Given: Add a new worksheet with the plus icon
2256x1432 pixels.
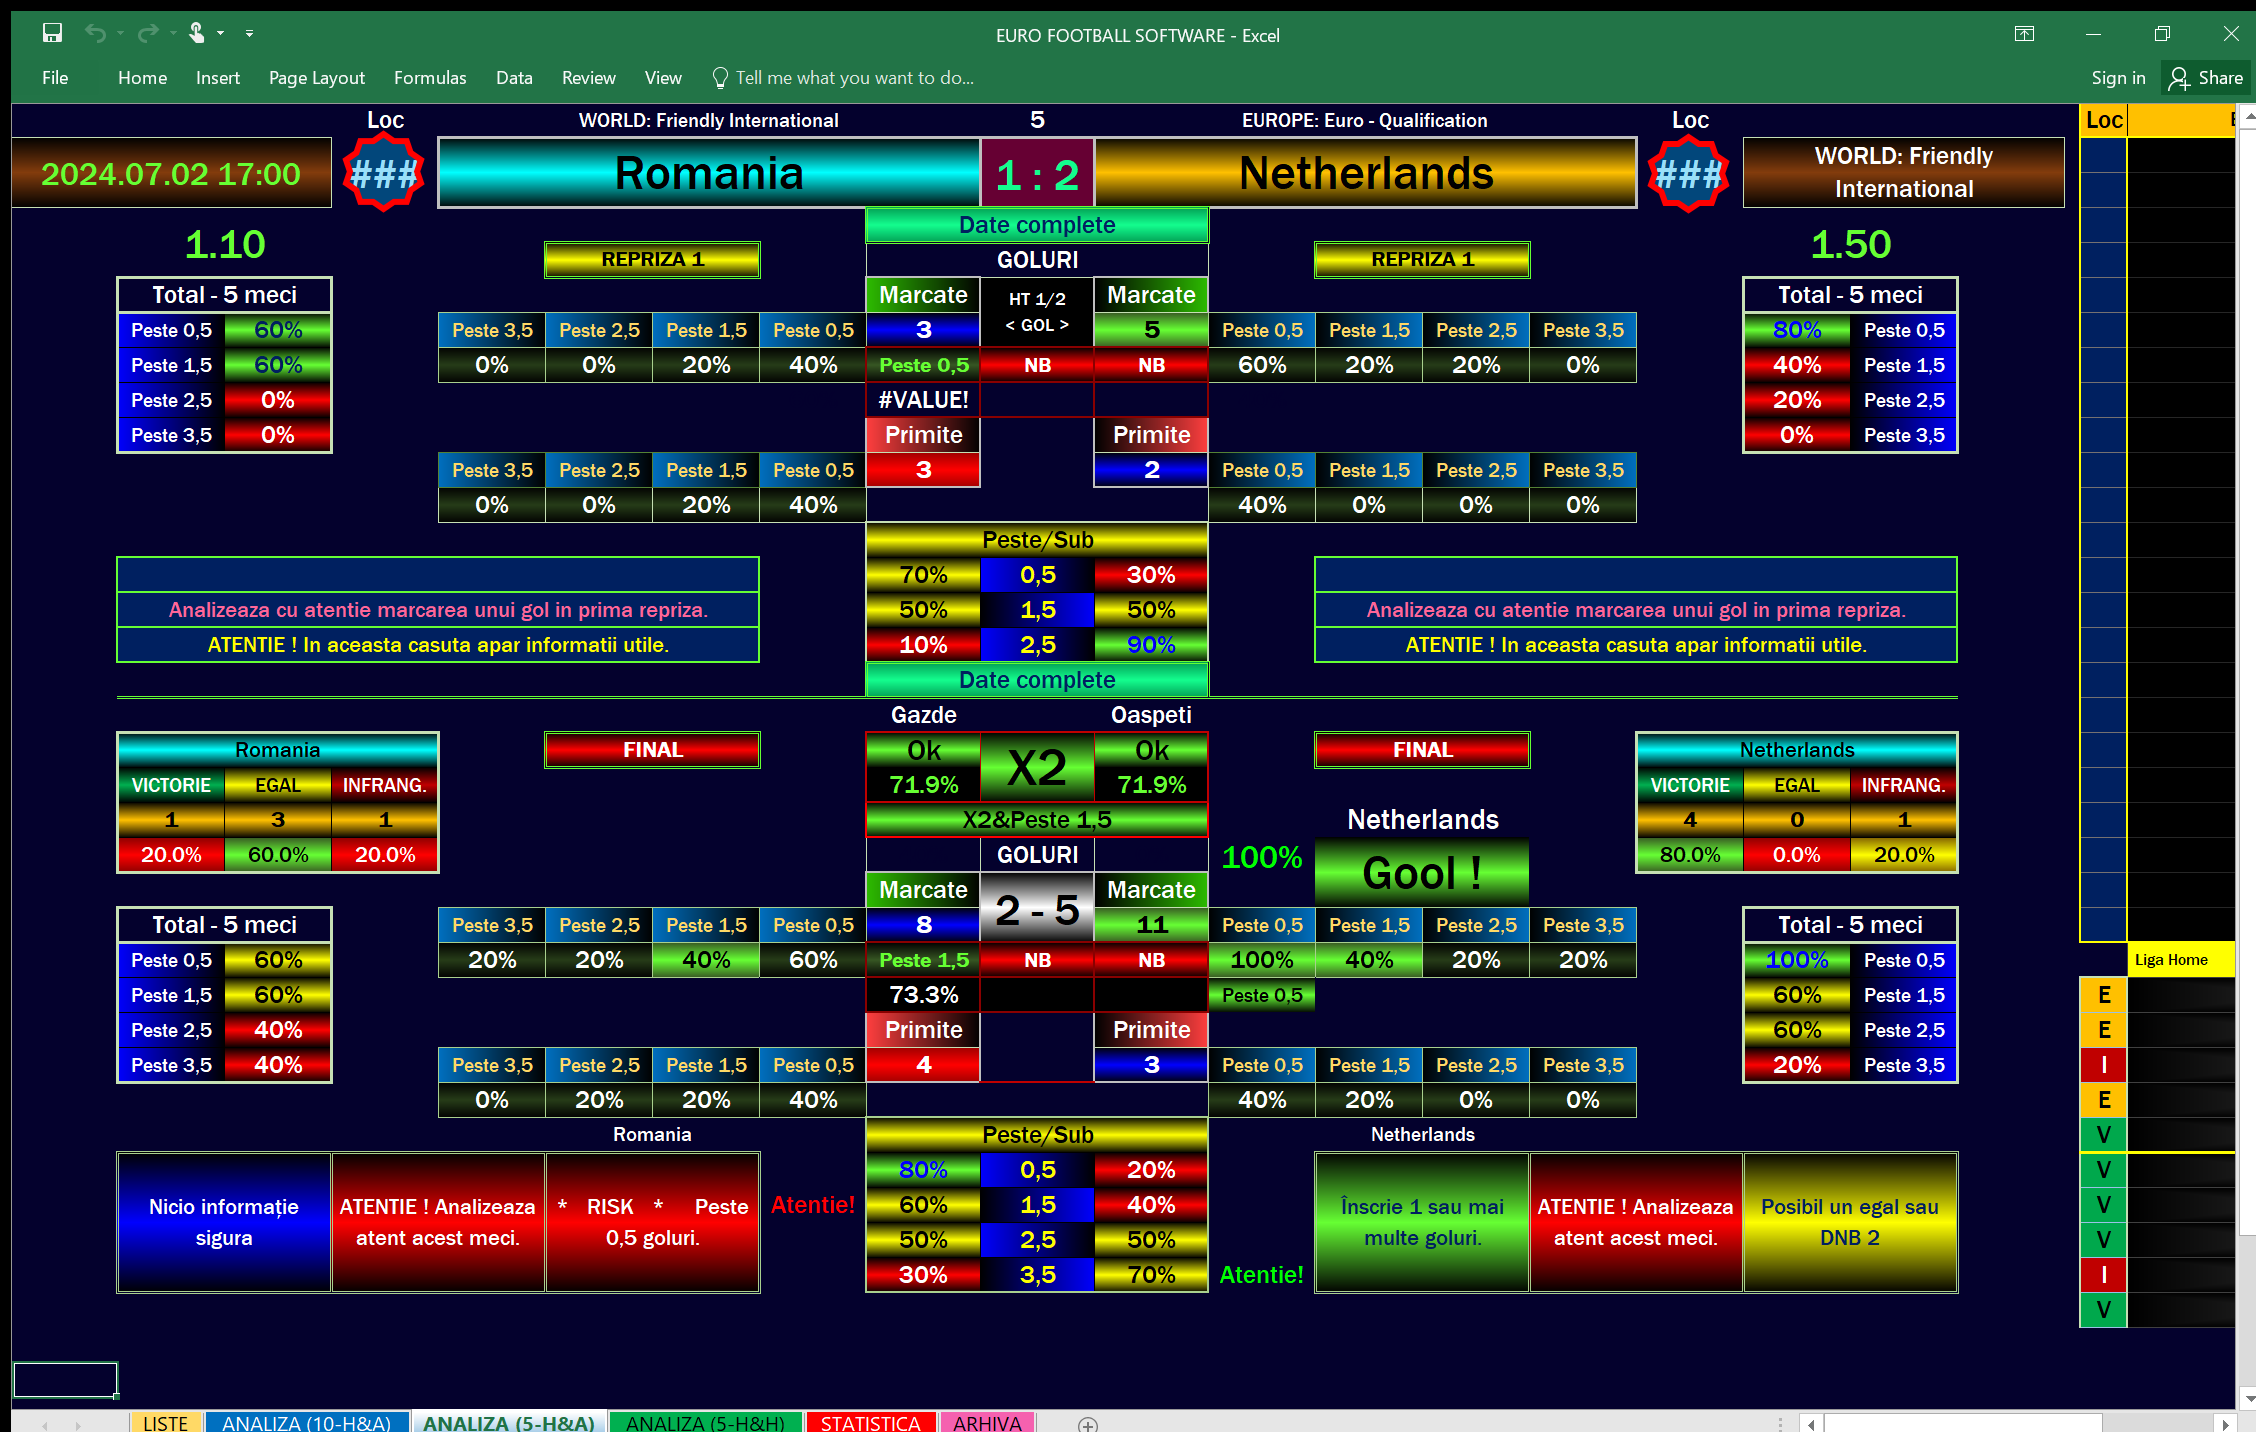Looking at the screenshot, I should (x=1088, y=1423).
